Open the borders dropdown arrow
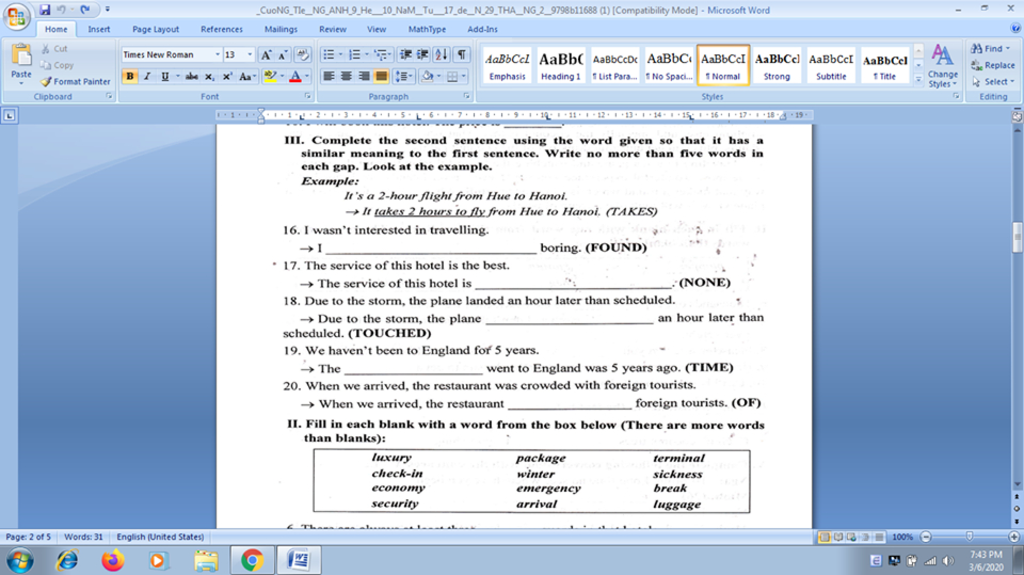Viewport: 1024px width, 575px height. pyautogui.click(x=464, y=76)
